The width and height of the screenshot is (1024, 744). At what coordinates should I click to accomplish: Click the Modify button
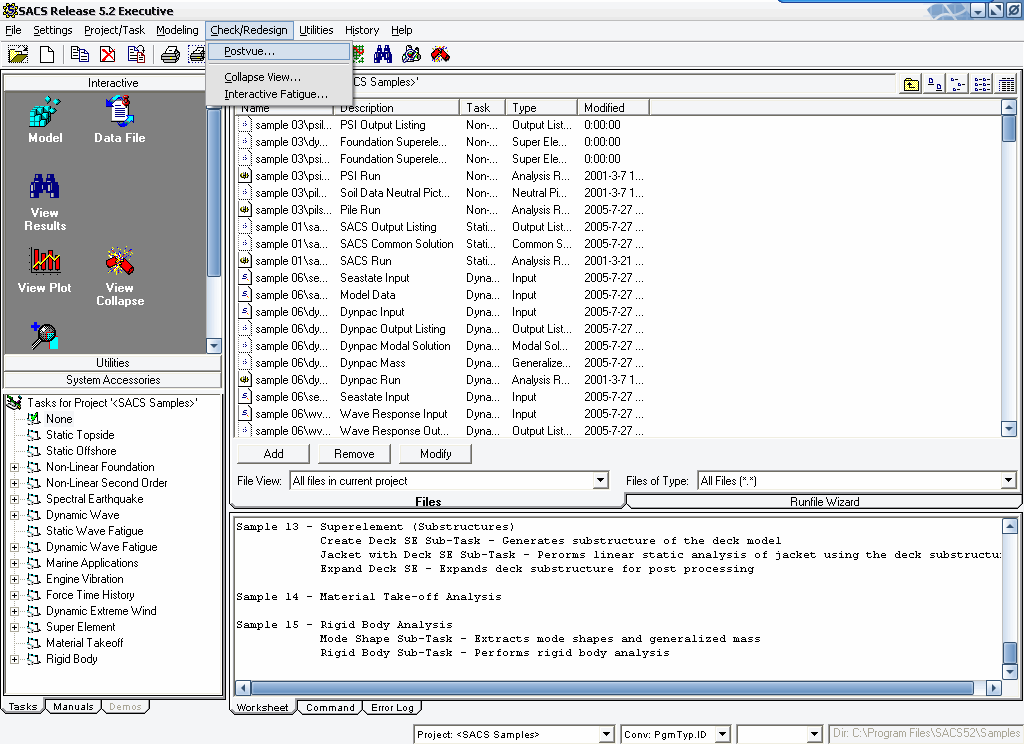click(x=436, y=453)
